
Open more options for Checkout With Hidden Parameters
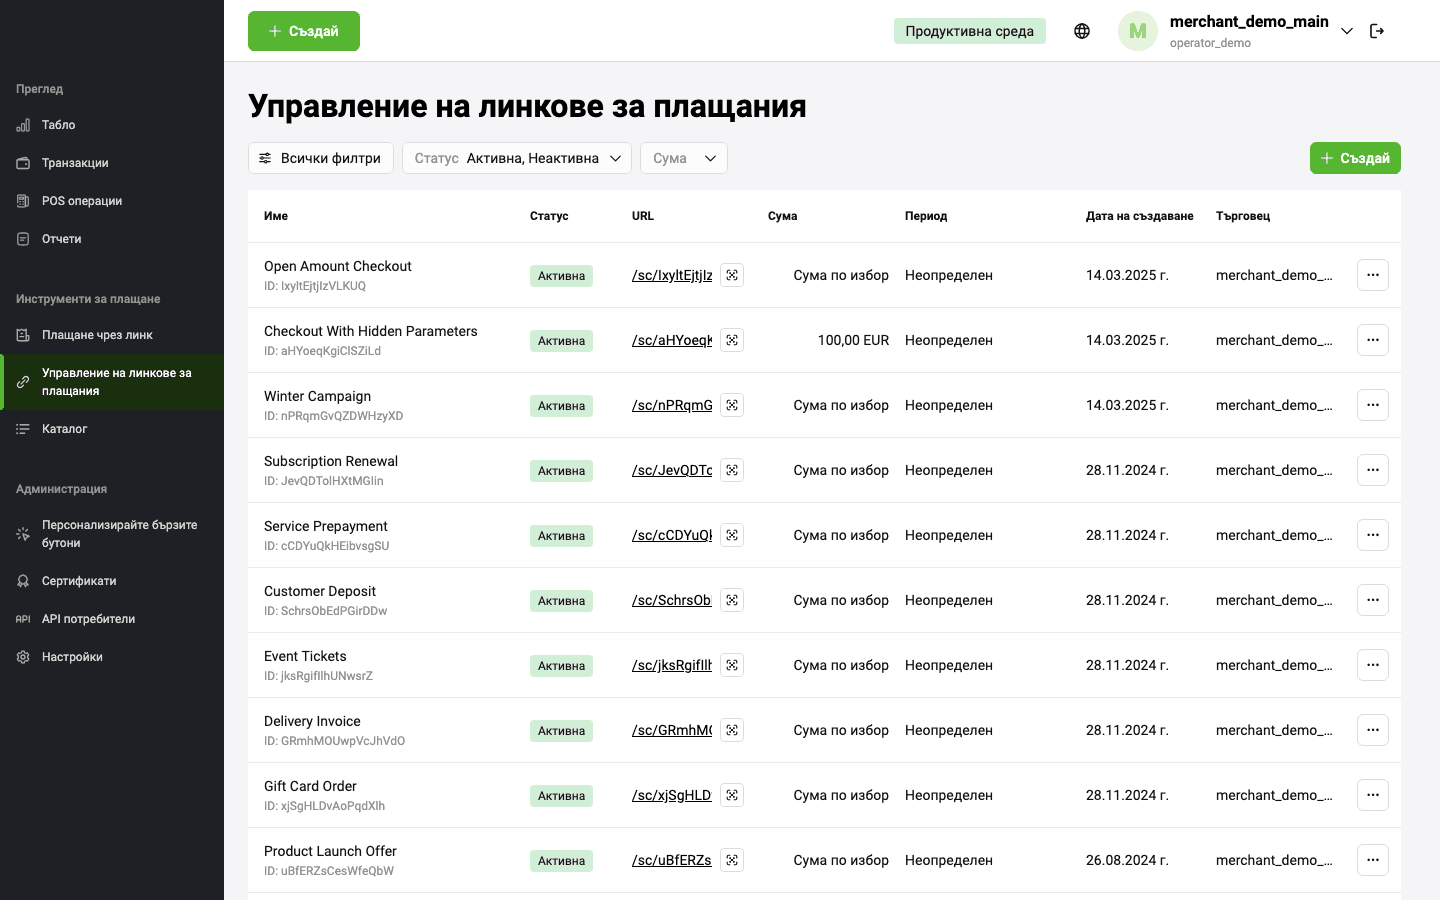[1373, 340]
